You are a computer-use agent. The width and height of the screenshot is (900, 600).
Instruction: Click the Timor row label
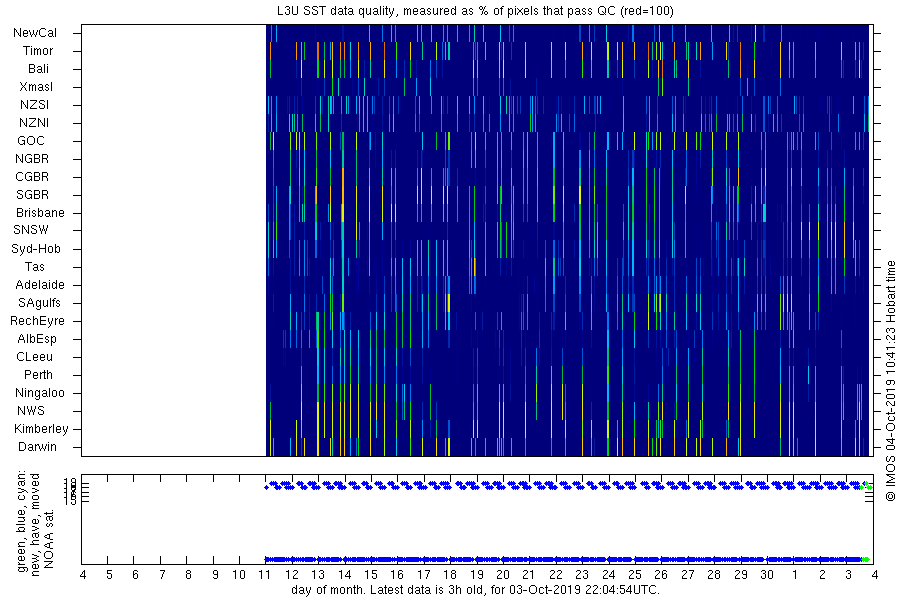[x=38, y=51]
